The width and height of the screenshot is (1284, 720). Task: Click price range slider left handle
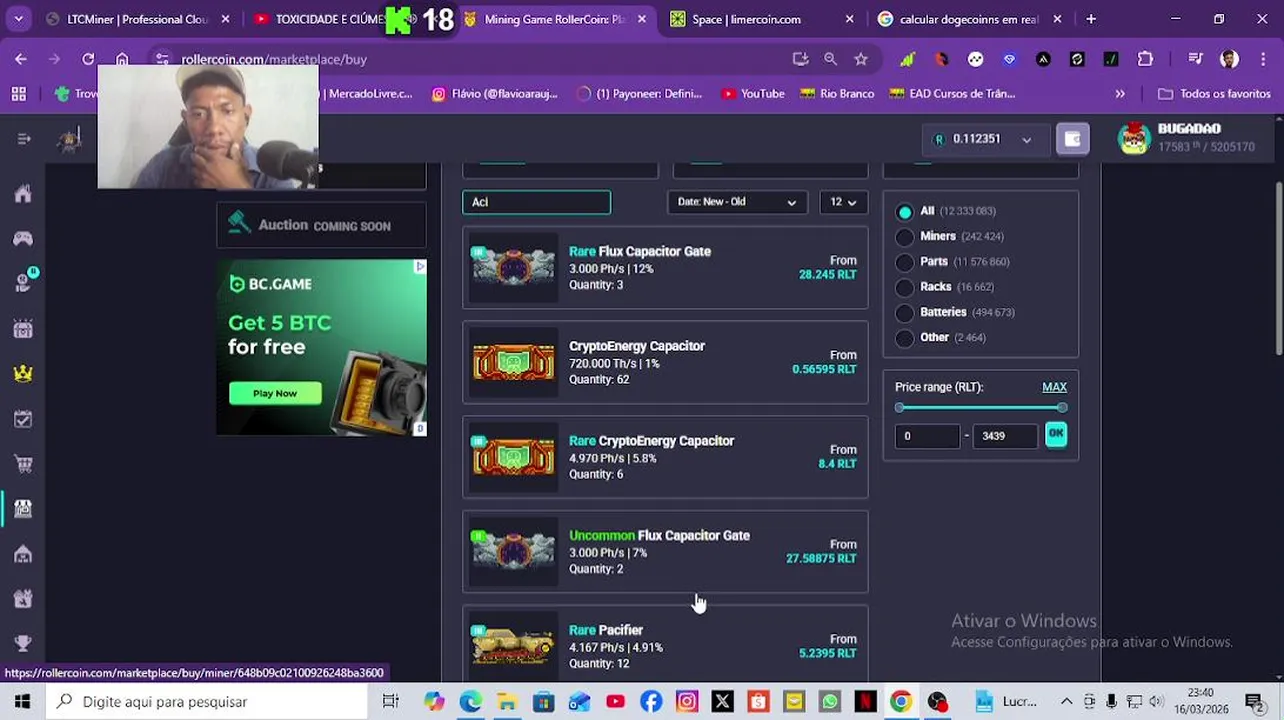pyautogui.click(x=900, y=408)
